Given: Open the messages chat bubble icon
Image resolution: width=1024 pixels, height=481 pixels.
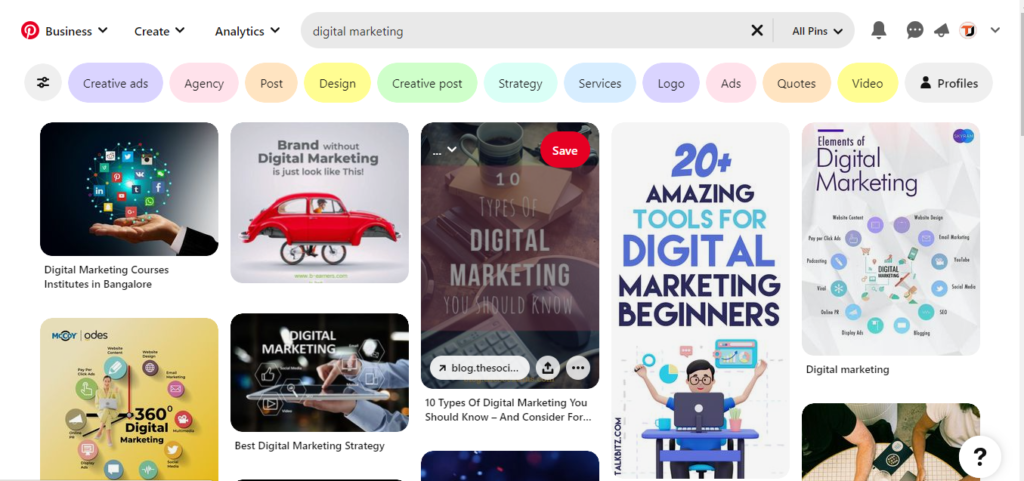Looking at the screenshot, I should [x=915, y=30].
